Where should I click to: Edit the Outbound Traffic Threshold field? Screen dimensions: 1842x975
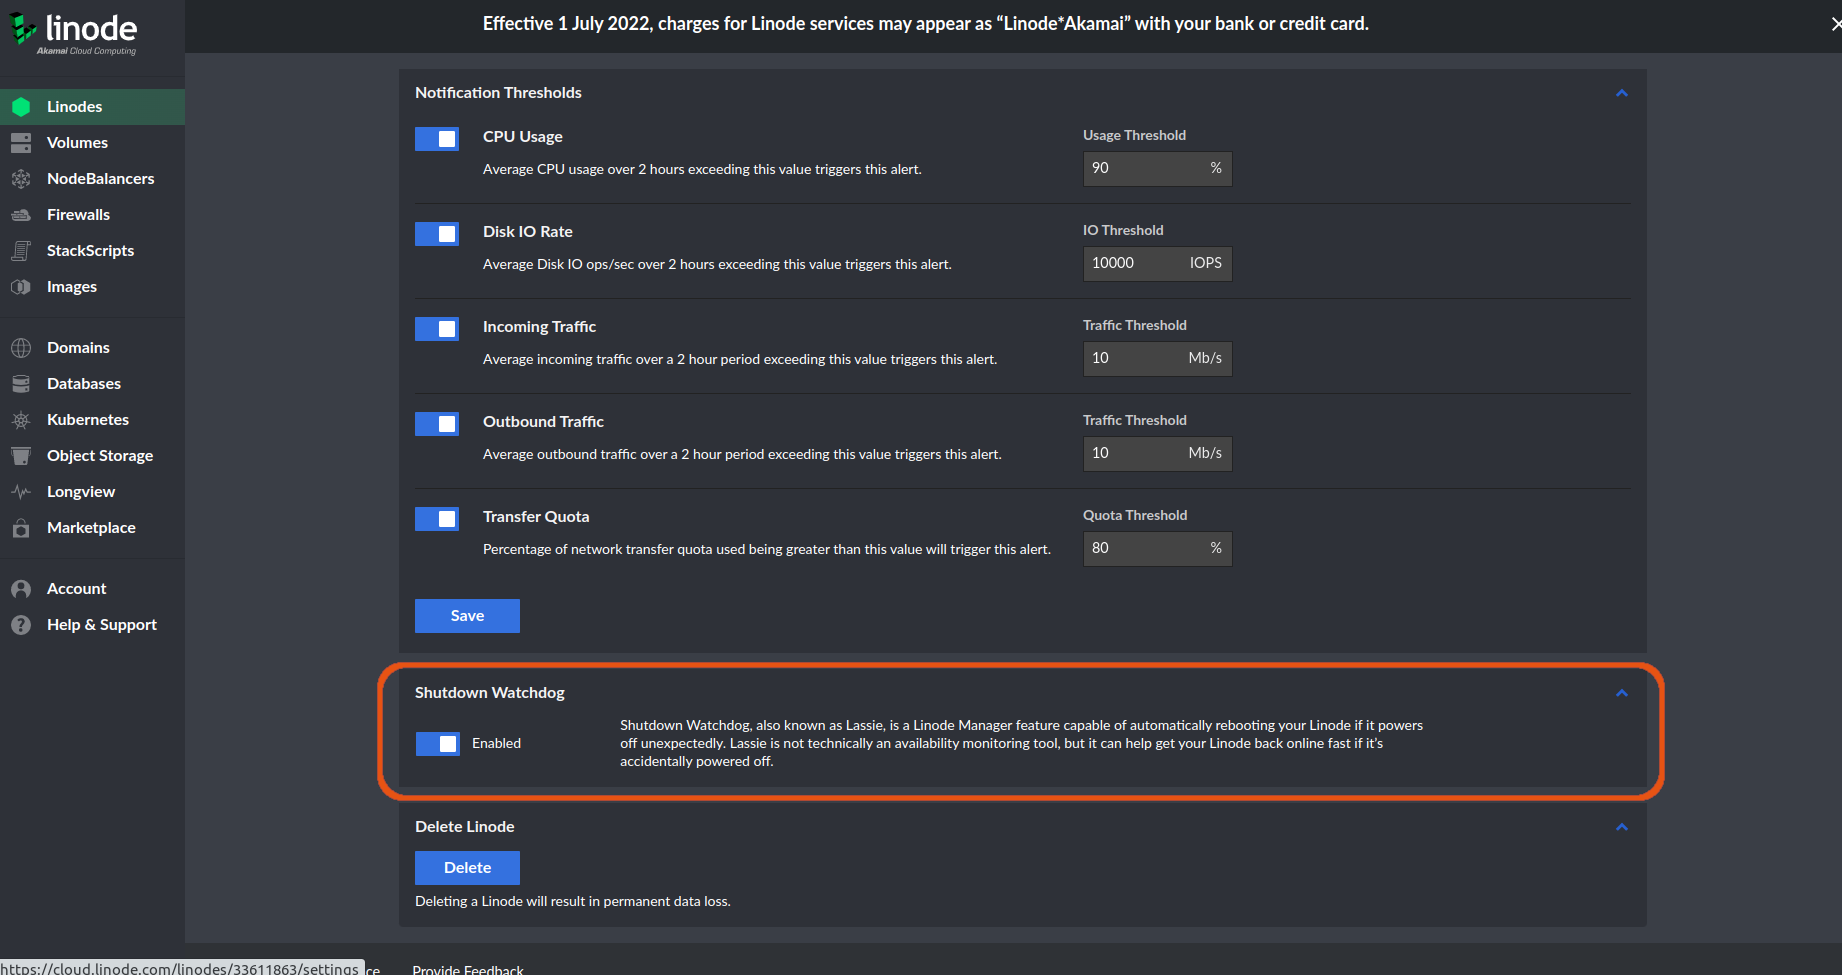pyautogui.click(x=1157, y=454)
